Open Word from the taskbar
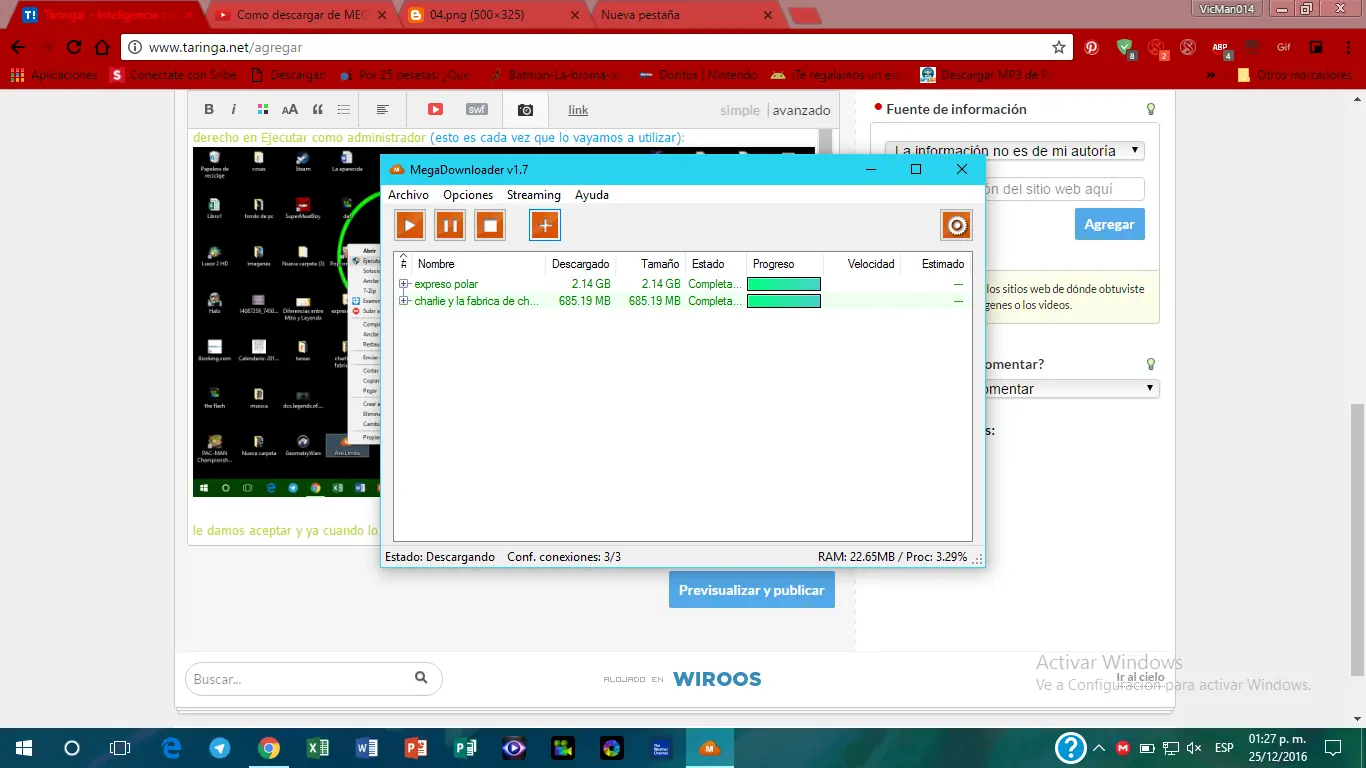The width and height of the screenshot is (1366, 768). point(367,747)
